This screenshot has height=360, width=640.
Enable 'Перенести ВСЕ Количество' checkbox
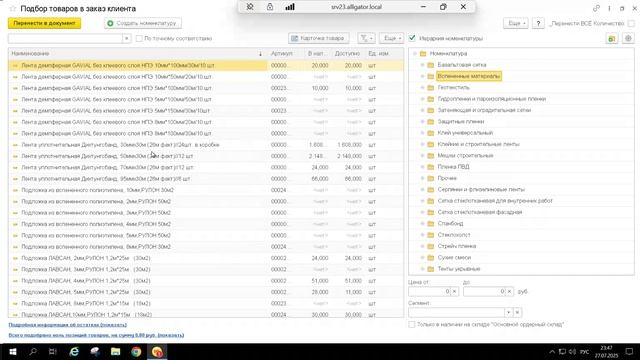[631, 24]
